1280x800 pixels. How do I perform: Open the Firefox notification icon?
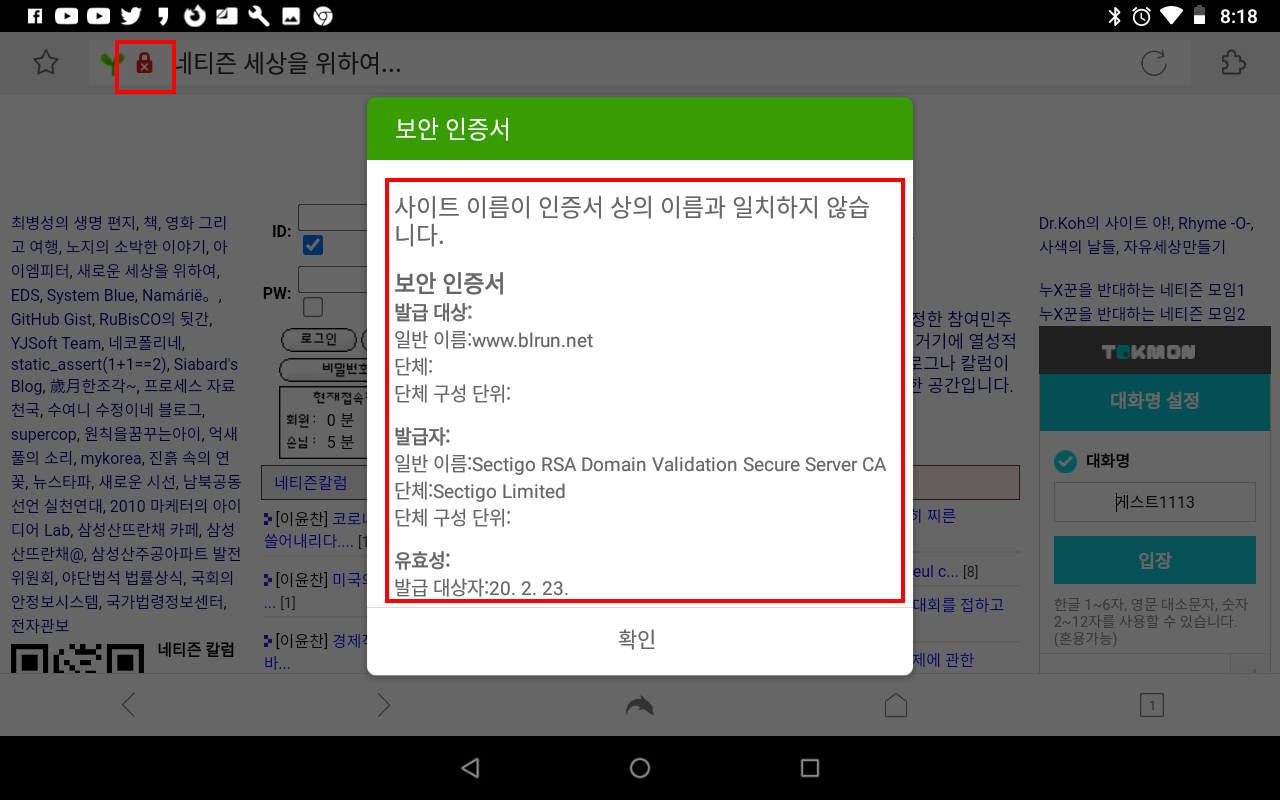pyautogui.click(x=195, y=16)
